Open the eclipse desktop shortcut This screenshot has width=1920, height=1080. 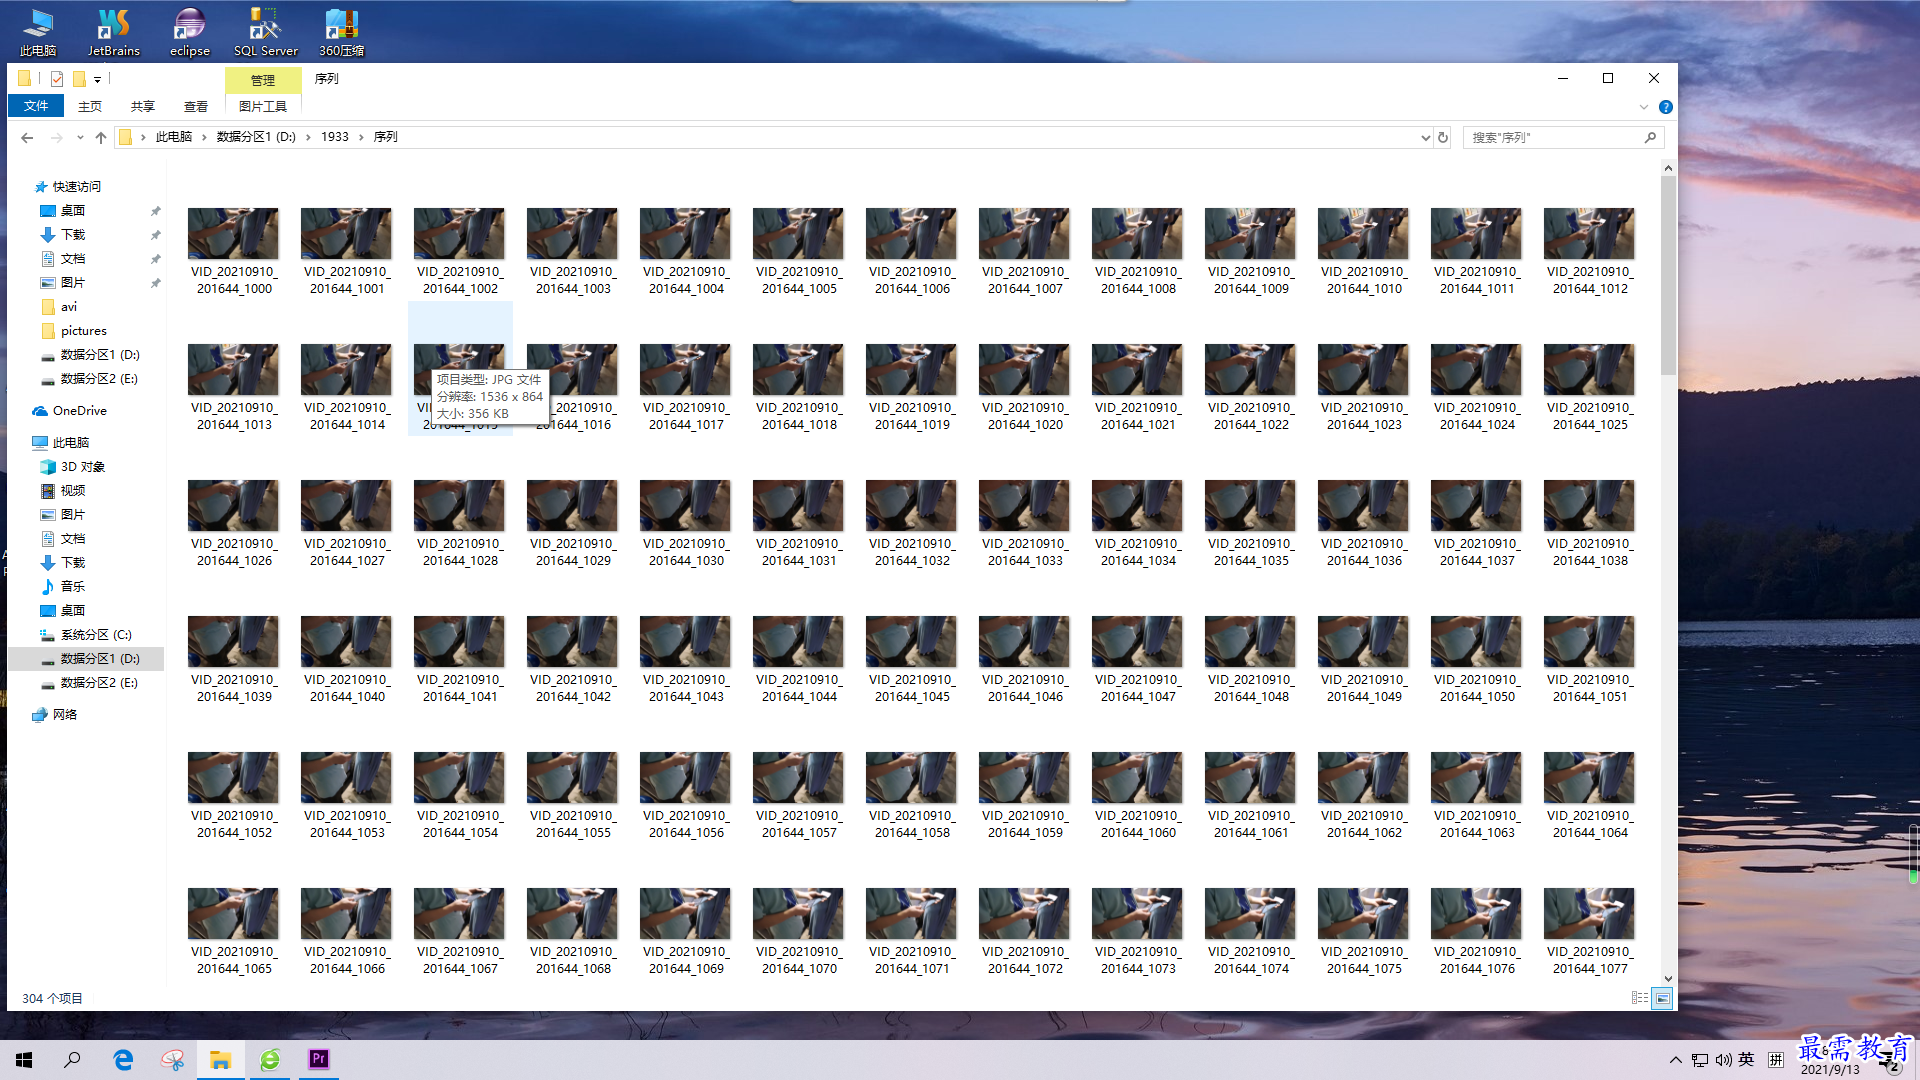(189, 32)
